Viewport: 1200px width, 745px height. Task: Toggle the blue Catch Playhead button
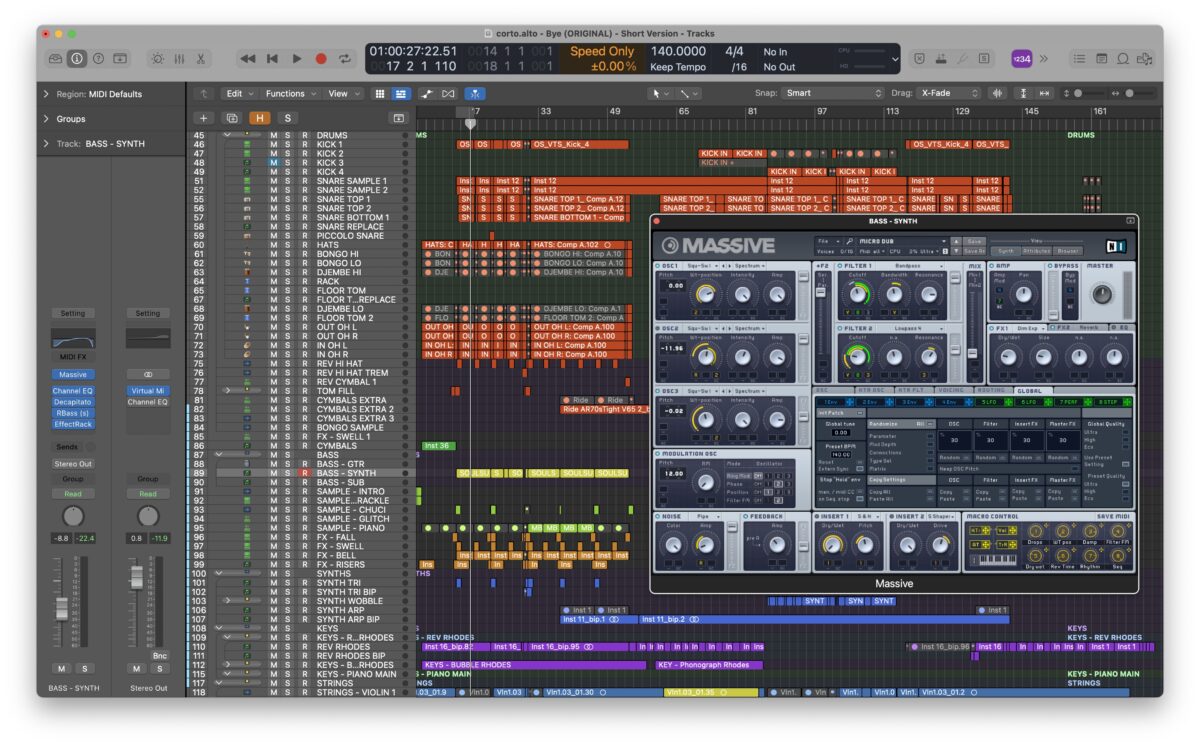coord(476,93)
